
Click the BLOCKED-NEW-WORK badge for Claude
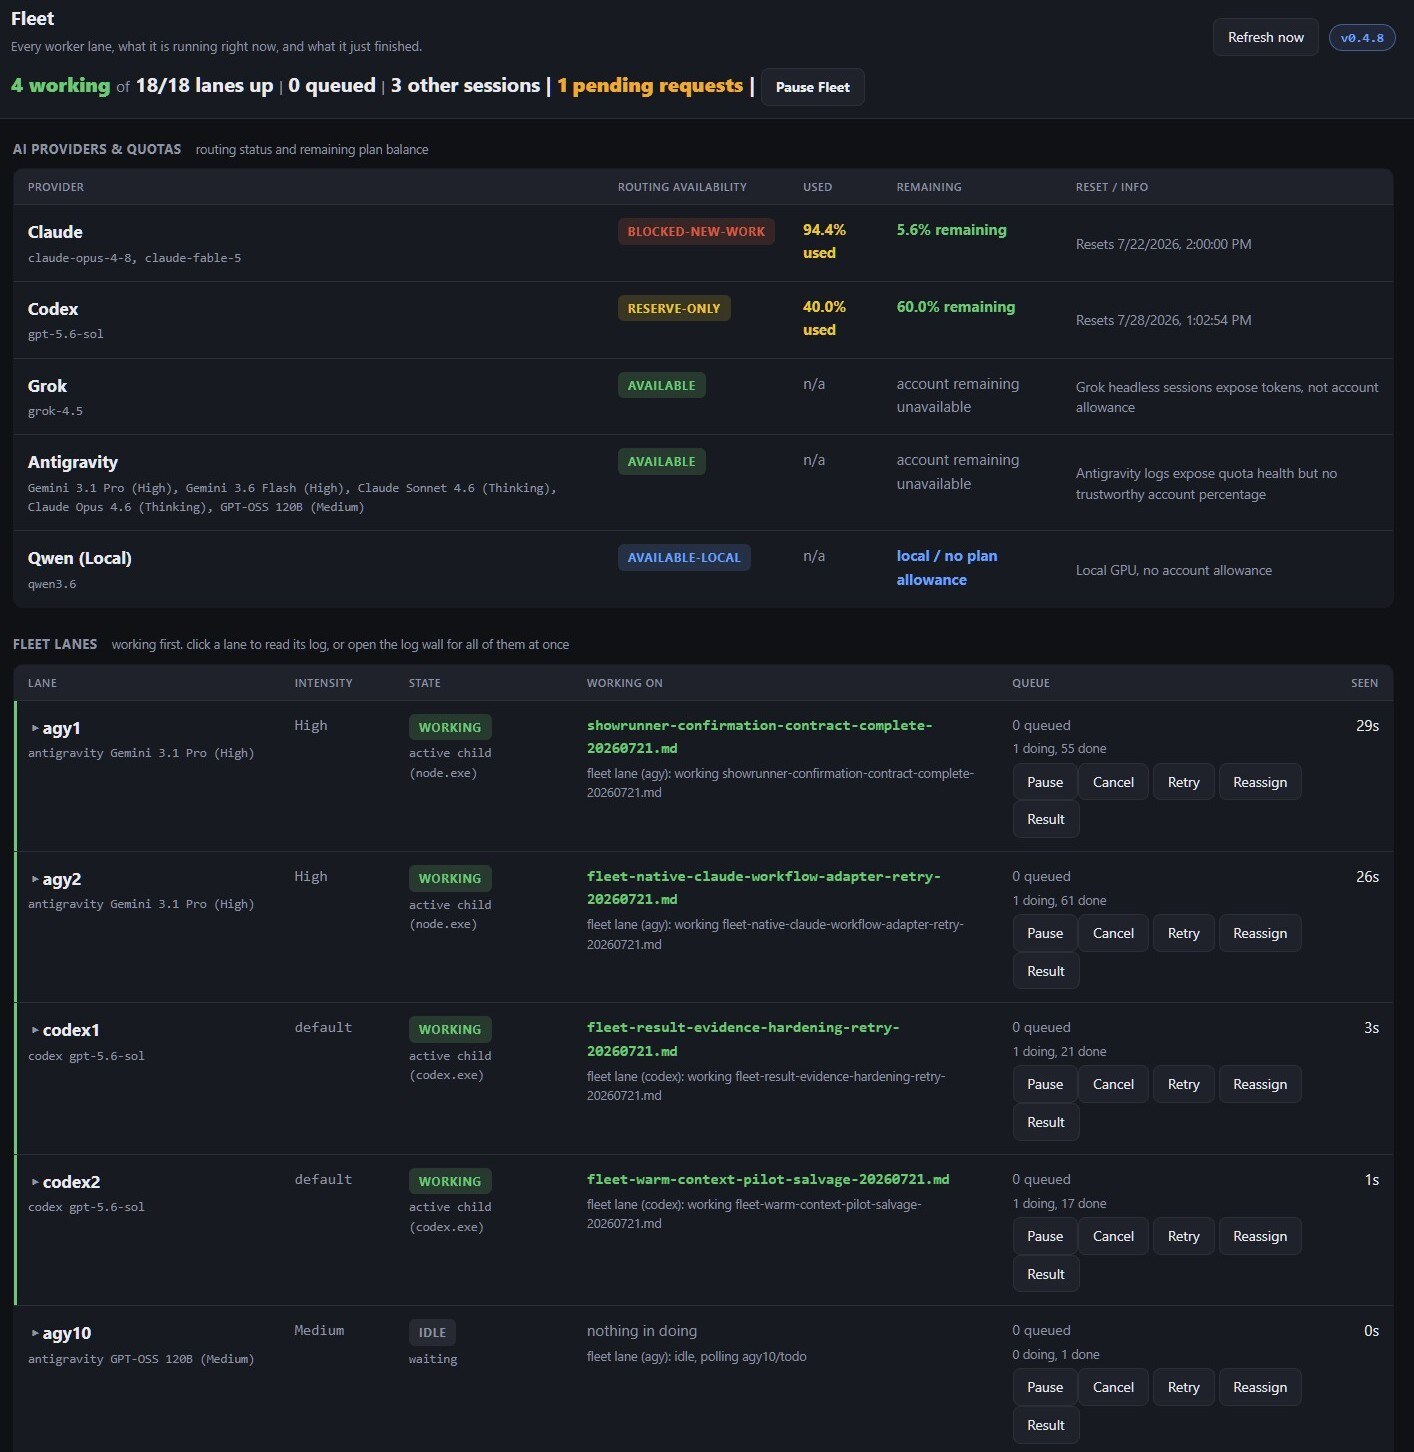[x=696, y=231]
